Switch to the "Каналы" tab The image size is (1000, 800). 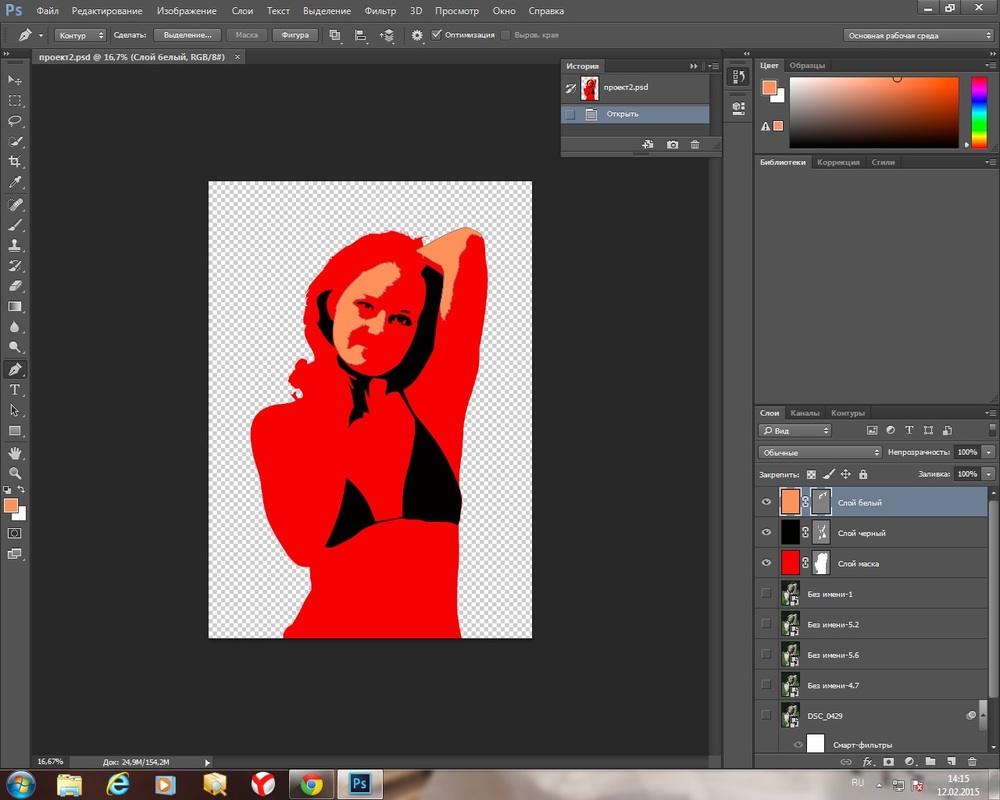point(804,413)
